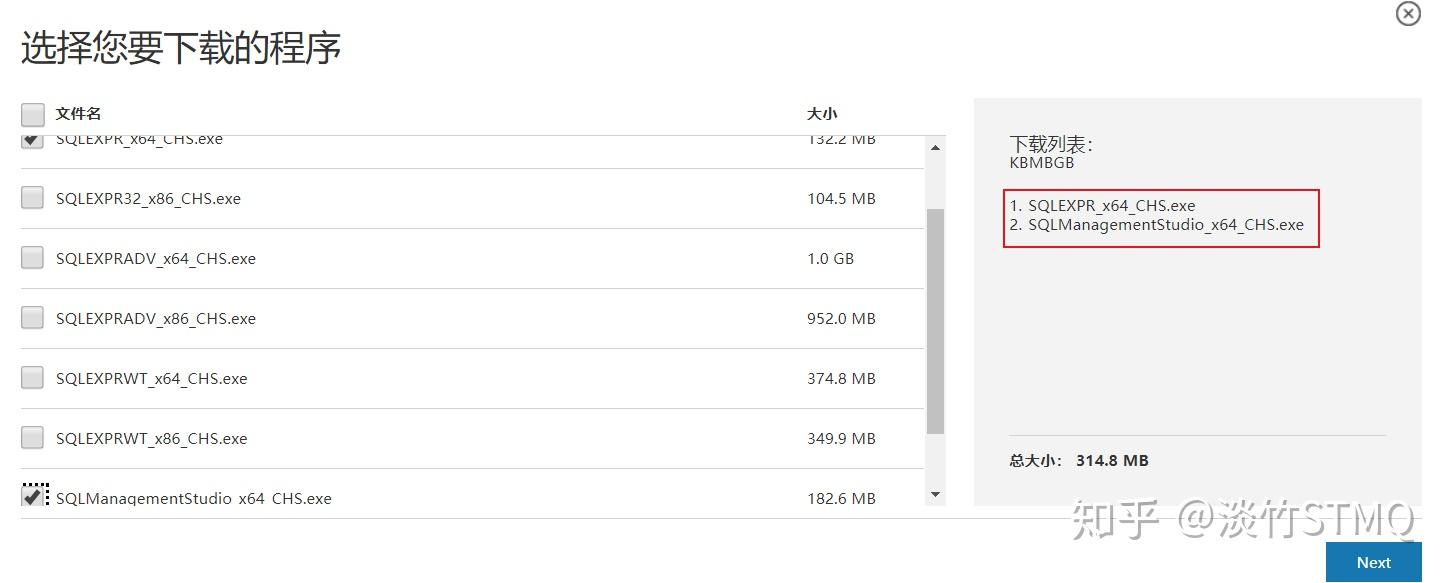Click the Next button
The width and height of the screenshot is (1452, 583).
click(1373, 562)
